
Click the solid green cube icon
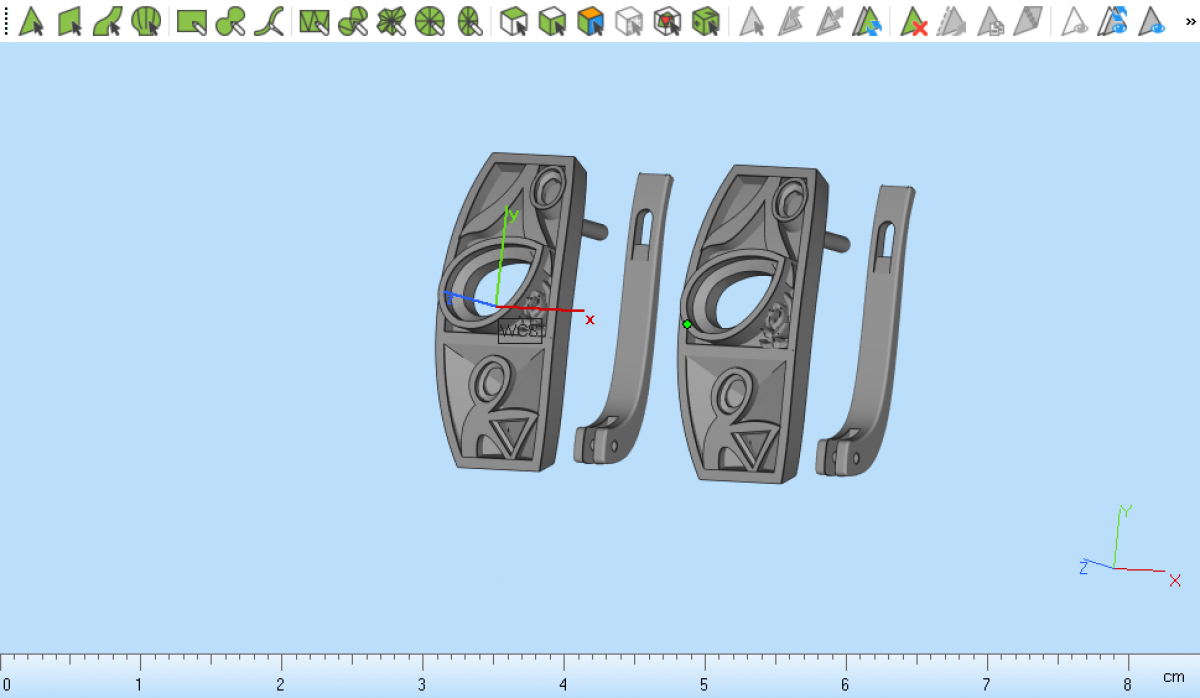(x=706, y=20)
